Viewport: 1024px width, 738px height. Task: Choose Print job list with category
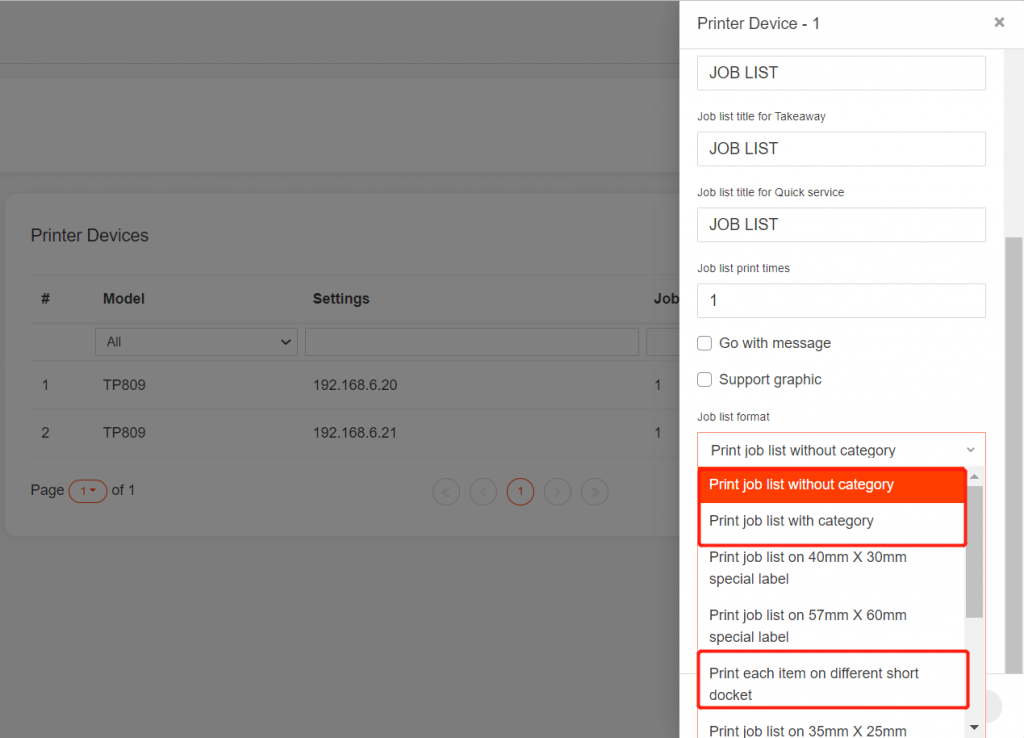tap(831, 521)
